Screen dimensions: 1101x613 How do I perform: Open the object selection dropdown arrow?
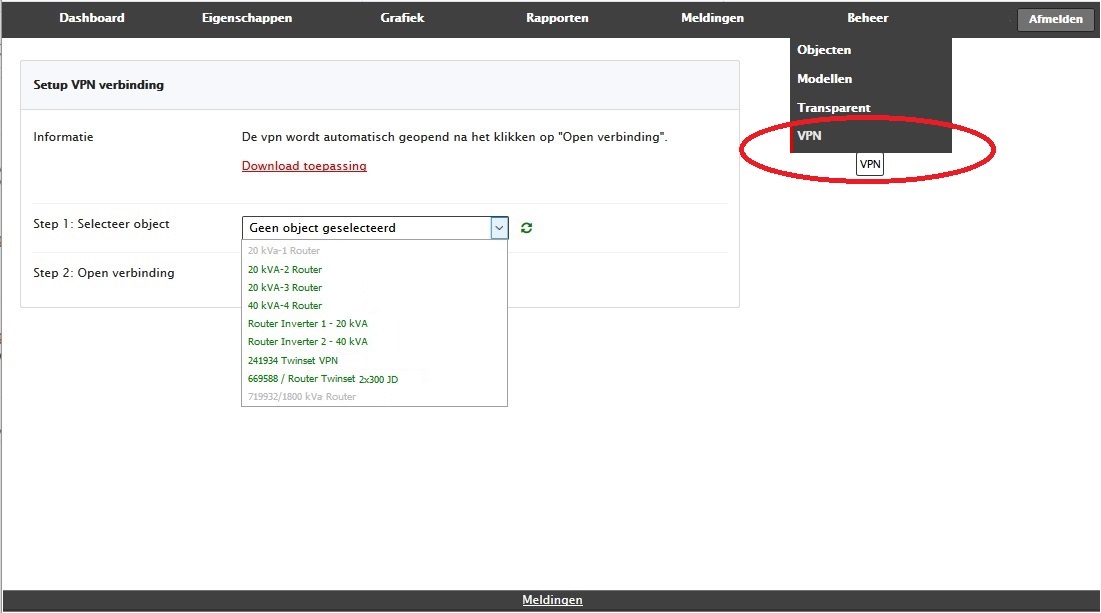pos(498,227)
